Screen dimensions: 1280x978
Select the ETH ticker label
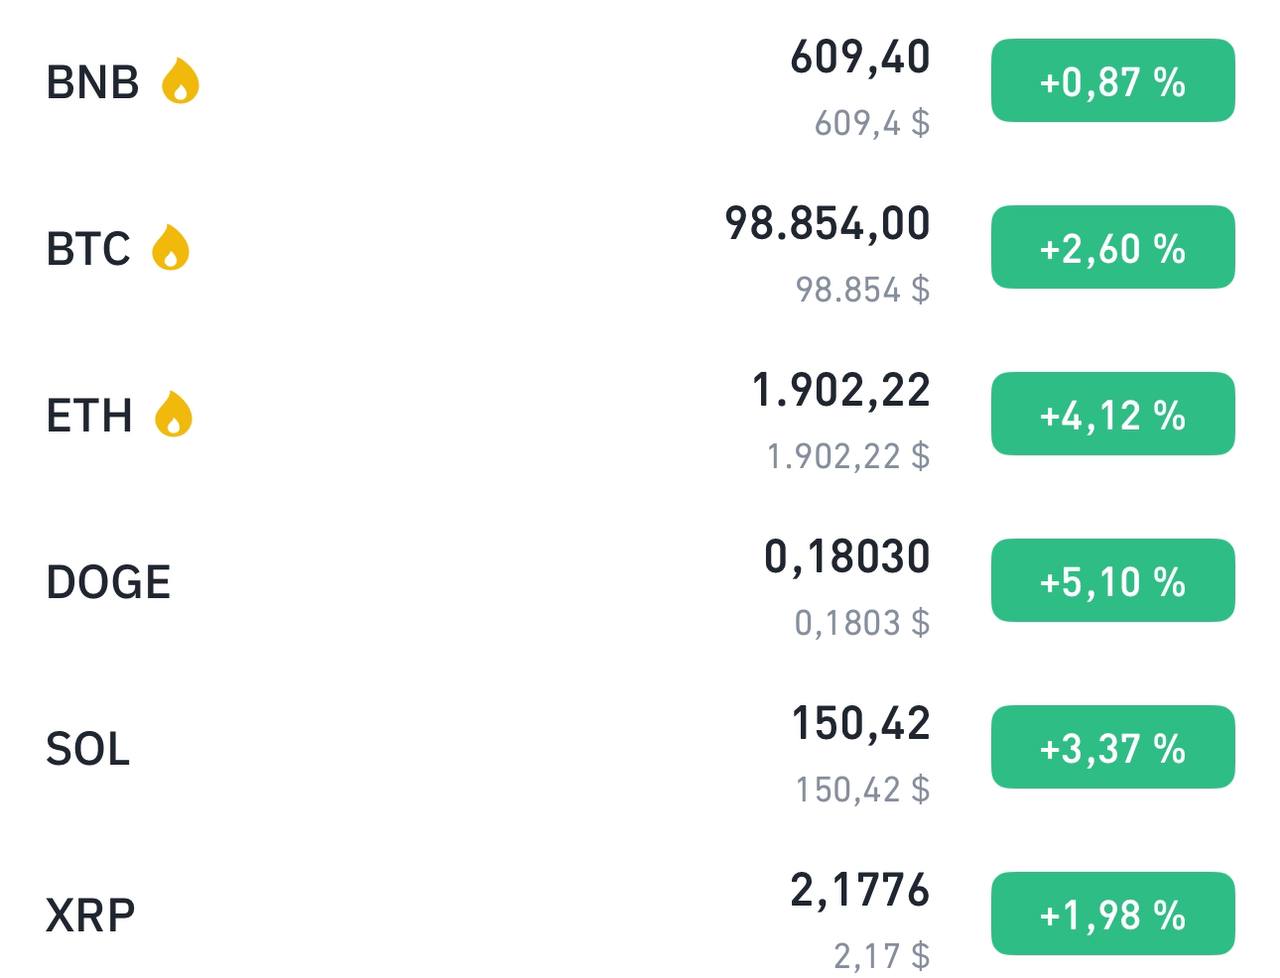pyautogui.click(x=89, y=415)
